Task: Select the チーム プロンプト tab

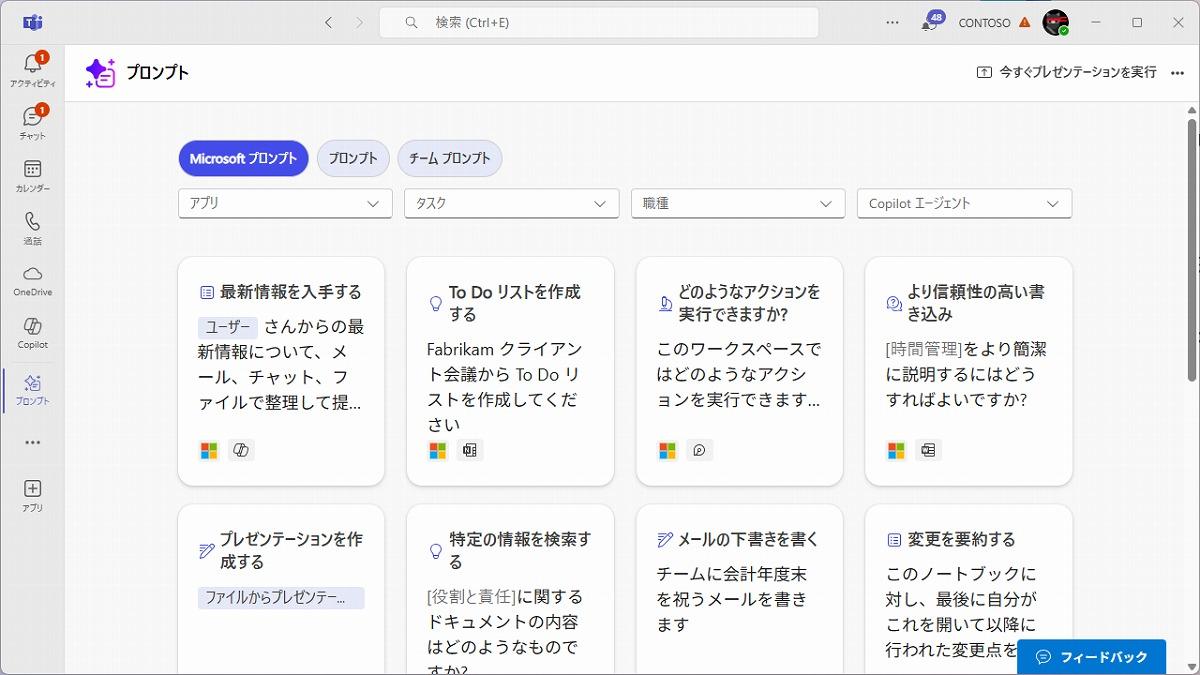Action: (x=449, y=158)
